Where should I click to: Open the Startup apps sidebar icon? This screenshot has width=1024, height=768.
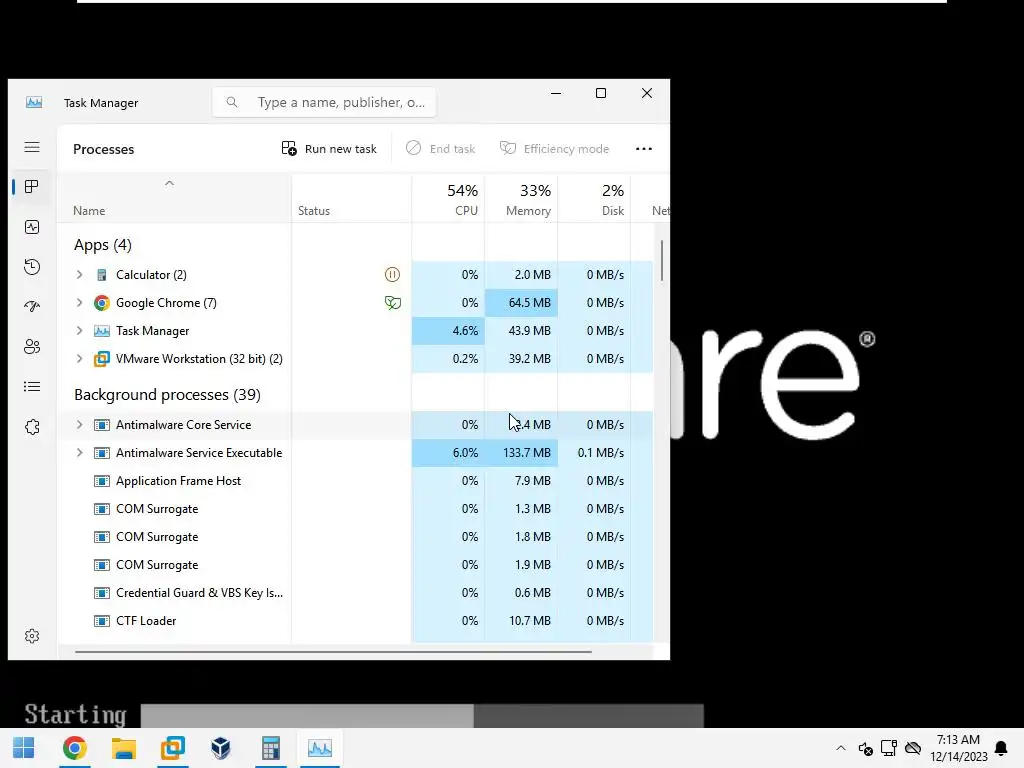click(x=32, y=306)
